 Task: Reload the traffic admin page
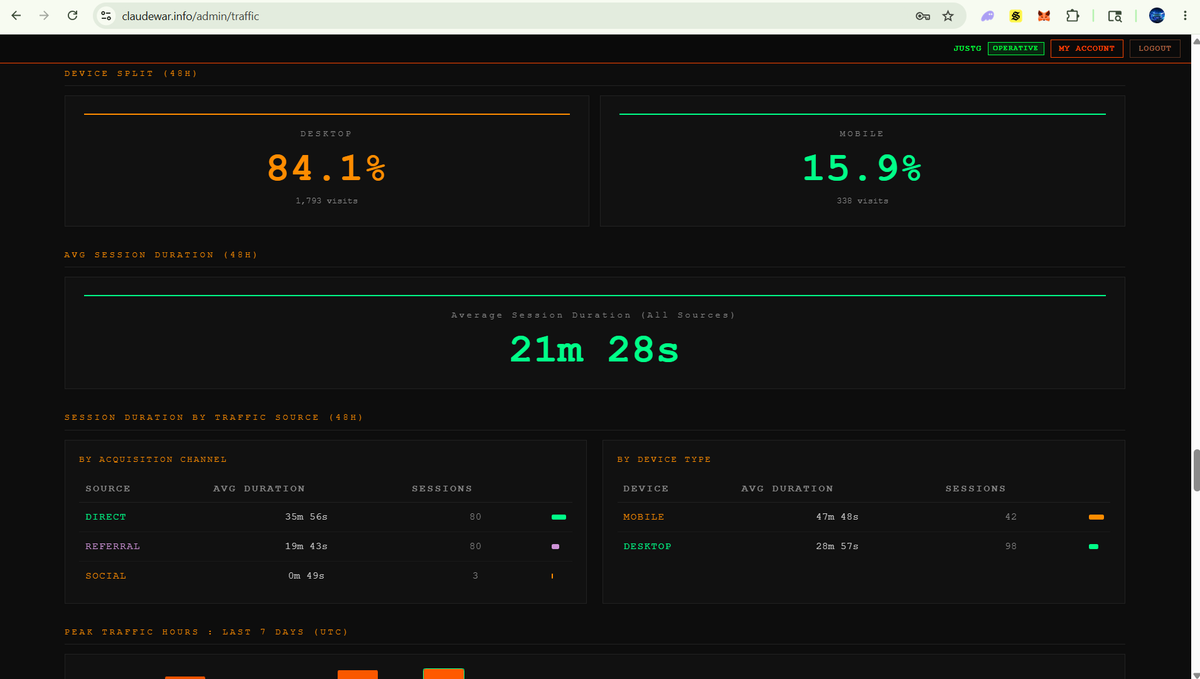click(x=72, y=16)
